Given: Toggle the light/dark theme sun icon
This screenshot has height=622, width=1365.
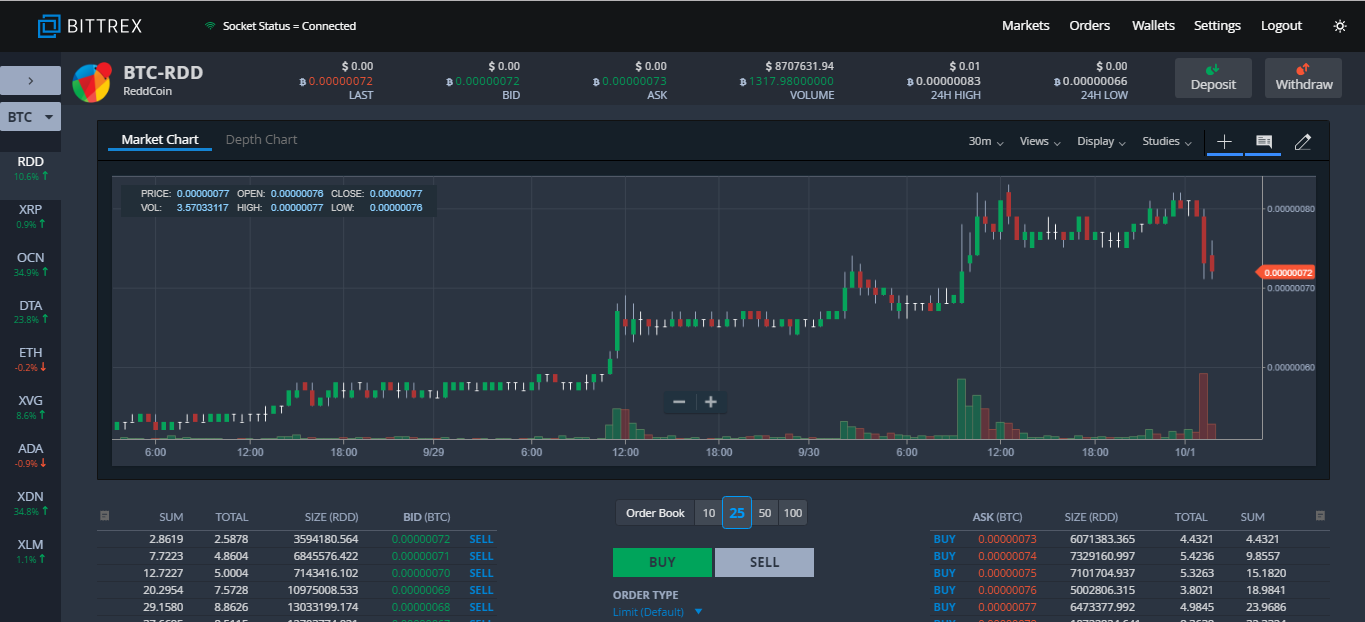Looking at the screenshot, I should point(1340,26).
